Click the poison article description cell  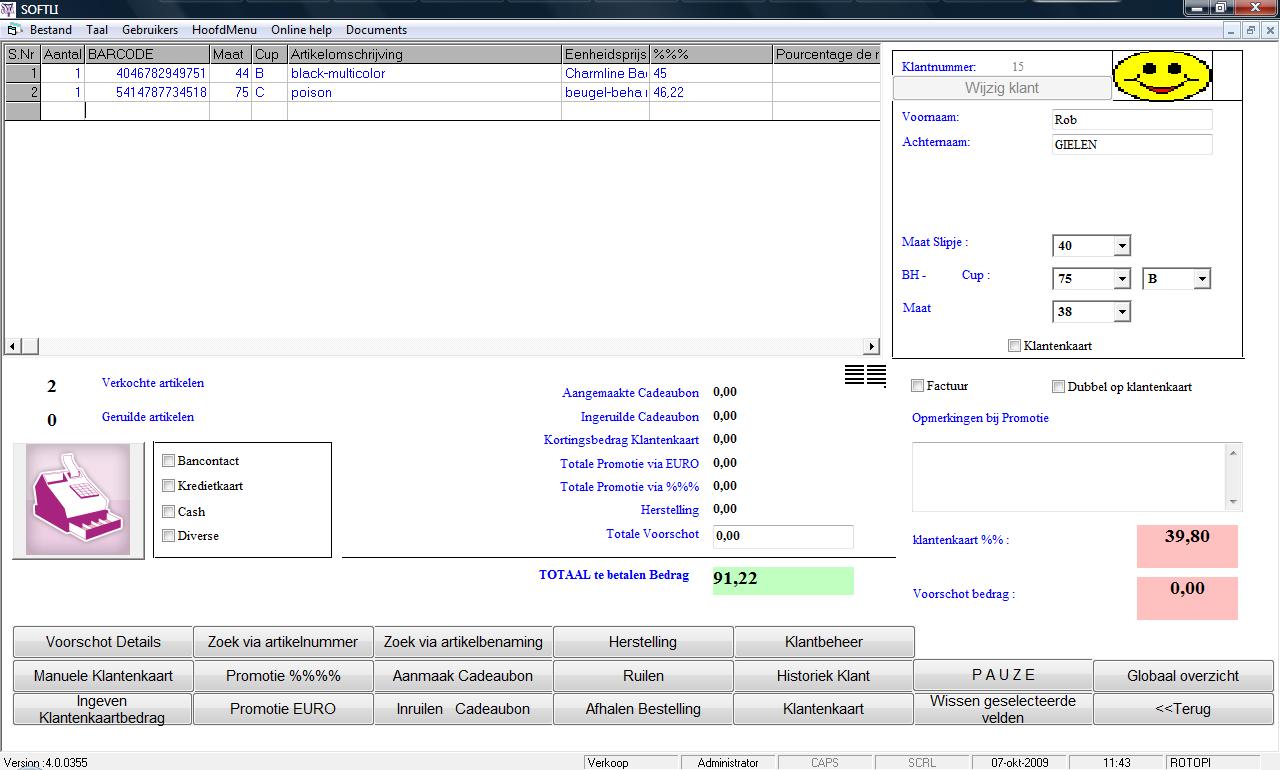point(424,93)
